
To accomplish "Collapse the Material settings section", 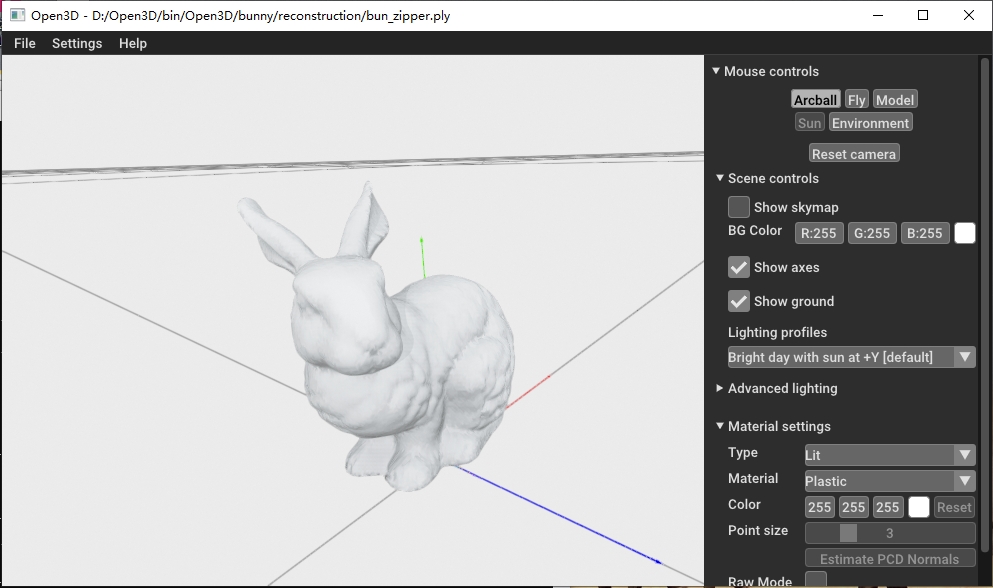I will [719, 426].
